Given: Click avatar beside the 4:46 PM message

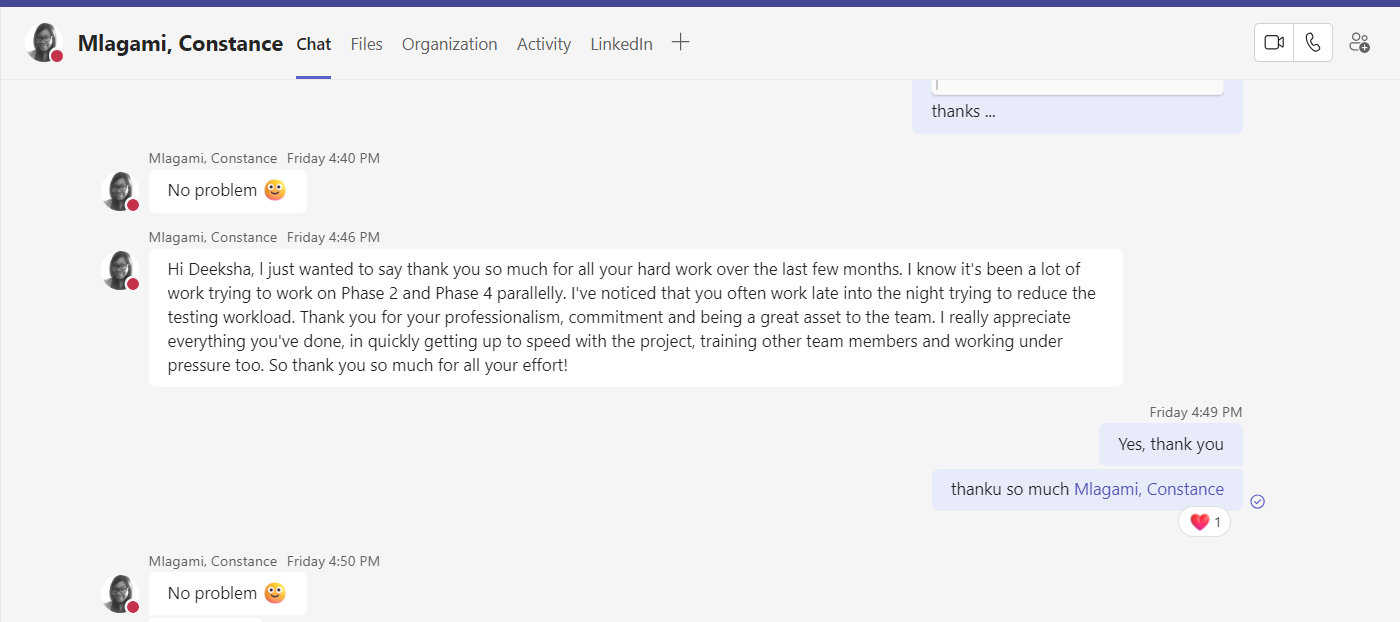Looking at the screenshot, I should point(120,270).
